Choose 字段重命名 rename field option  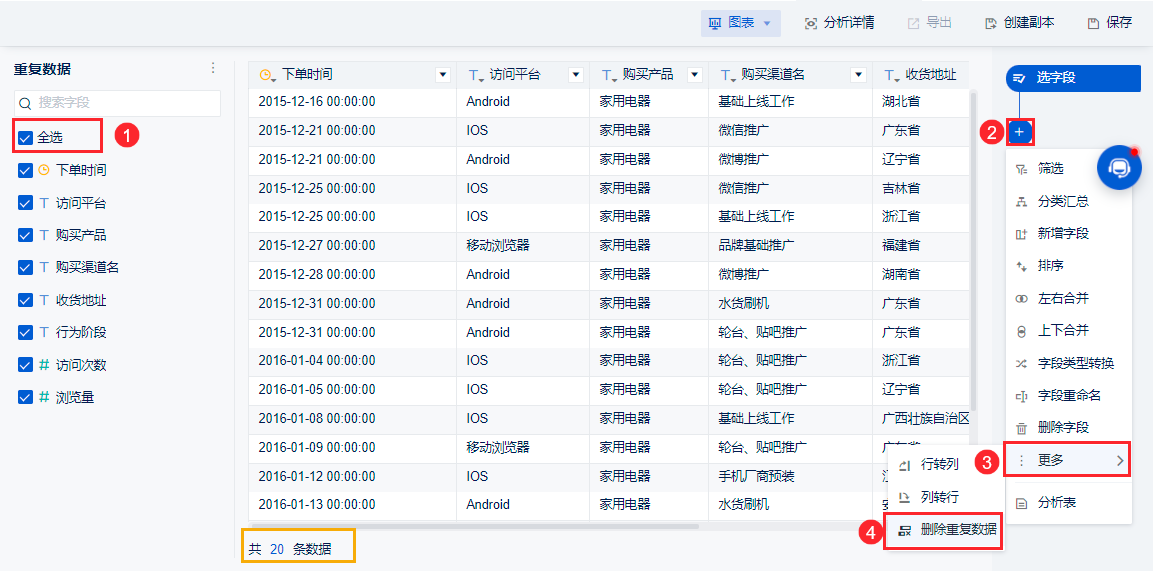coord(1068,395)
